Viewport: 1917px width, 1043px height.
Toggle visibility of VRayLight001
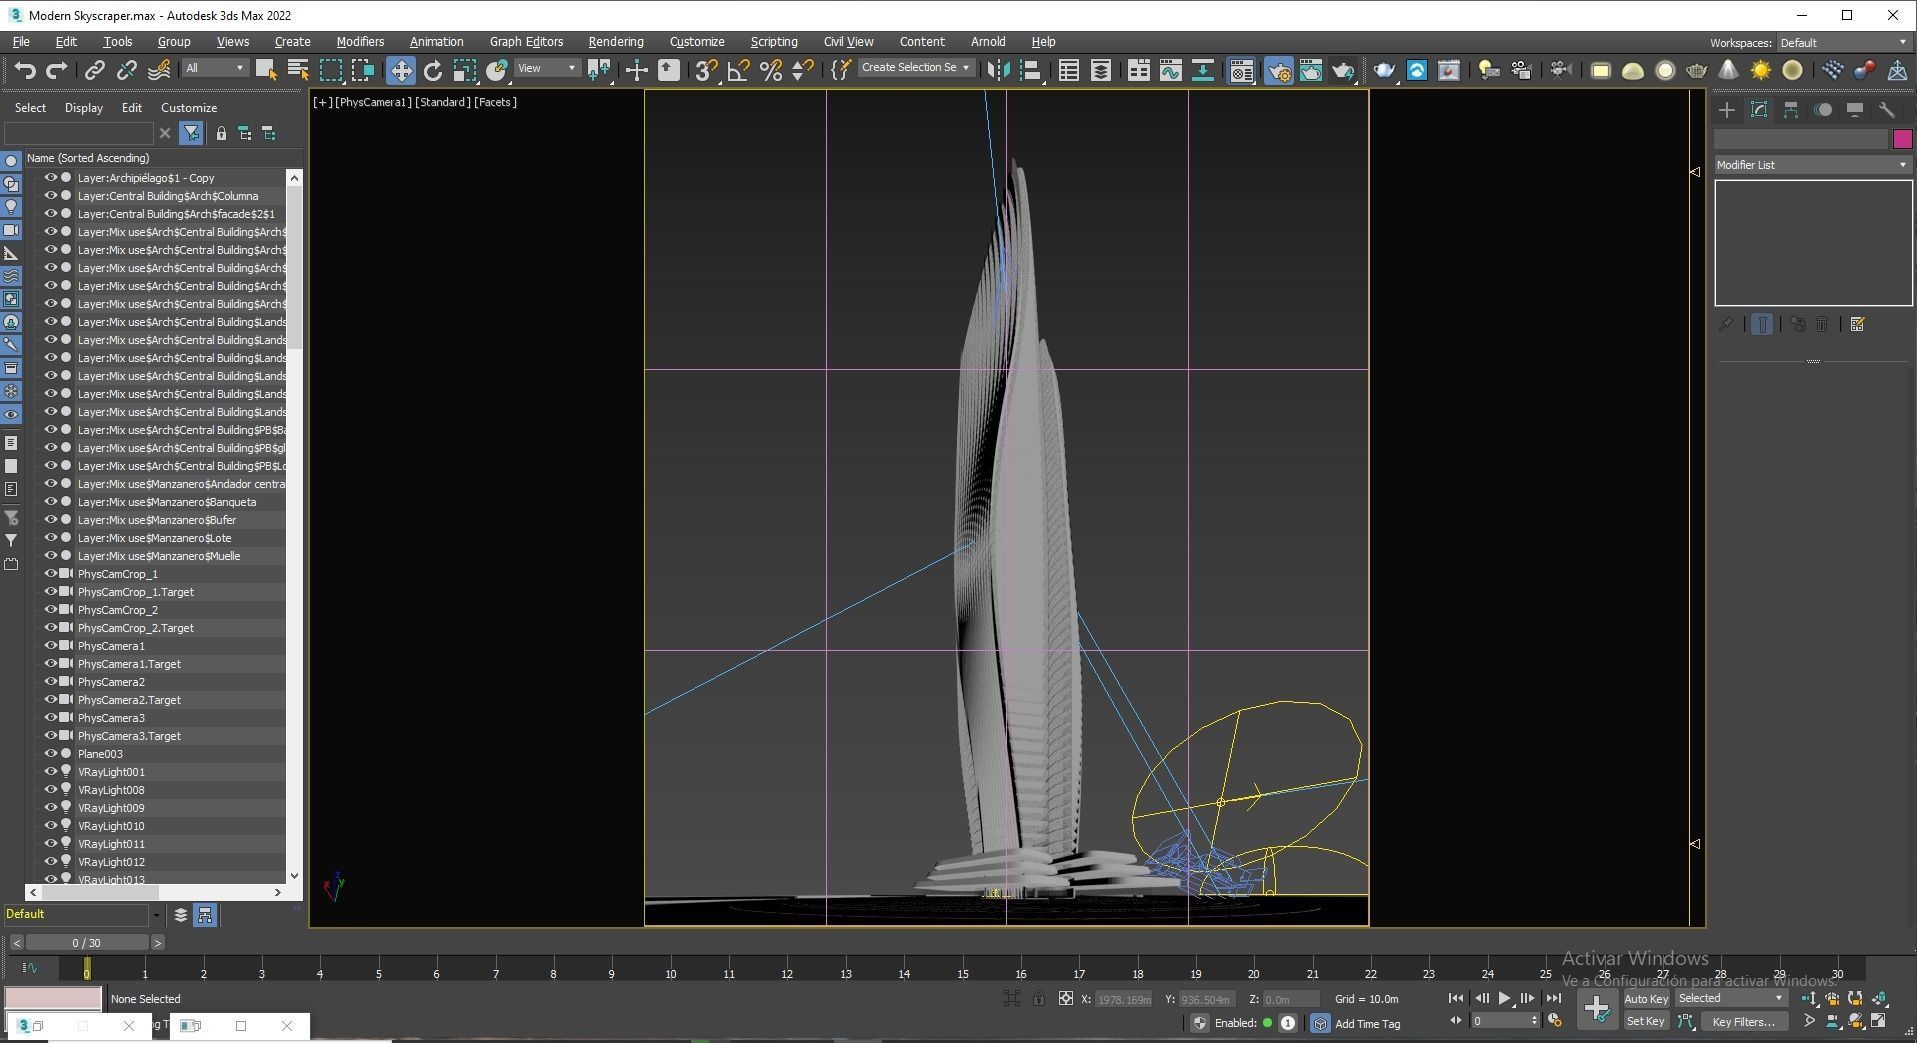pyautogui.click(x=50, y=772)
